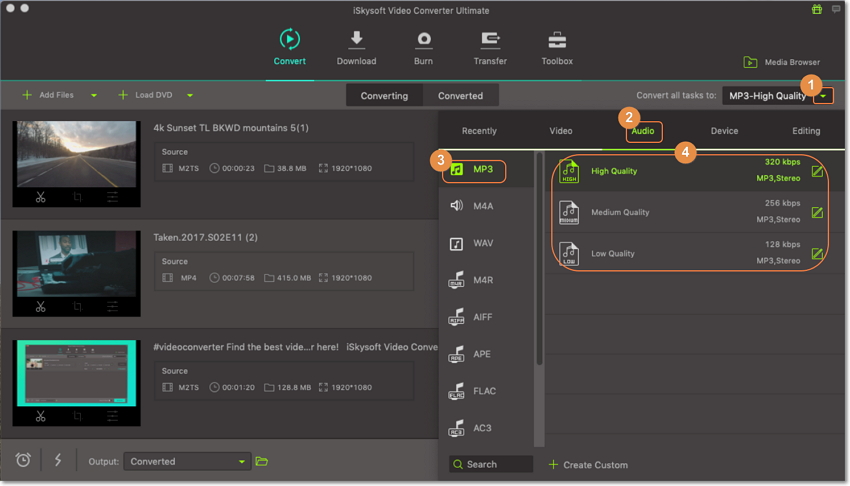Image resolution: width=850 pixels, height=486 pixels.
Task: Click the schedule alarm clock icon
Action: tap(23, 460)
